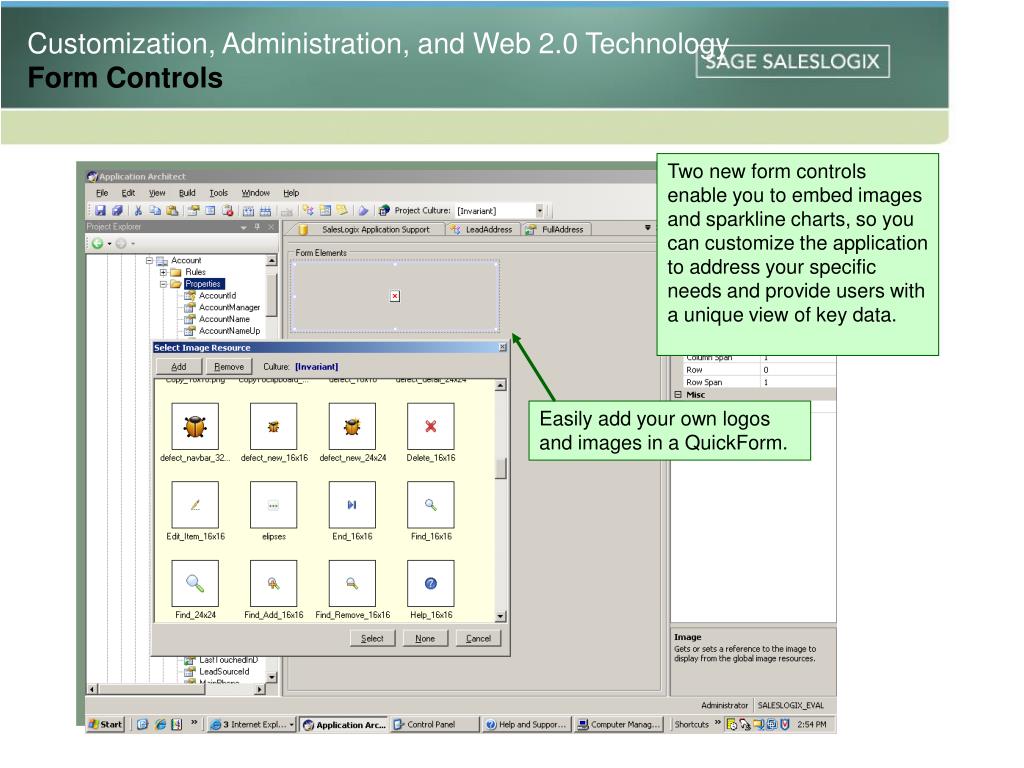The image size is (1024, 768).
Task: Open the Back button history dropdown arrow
Action: (109, 244)
